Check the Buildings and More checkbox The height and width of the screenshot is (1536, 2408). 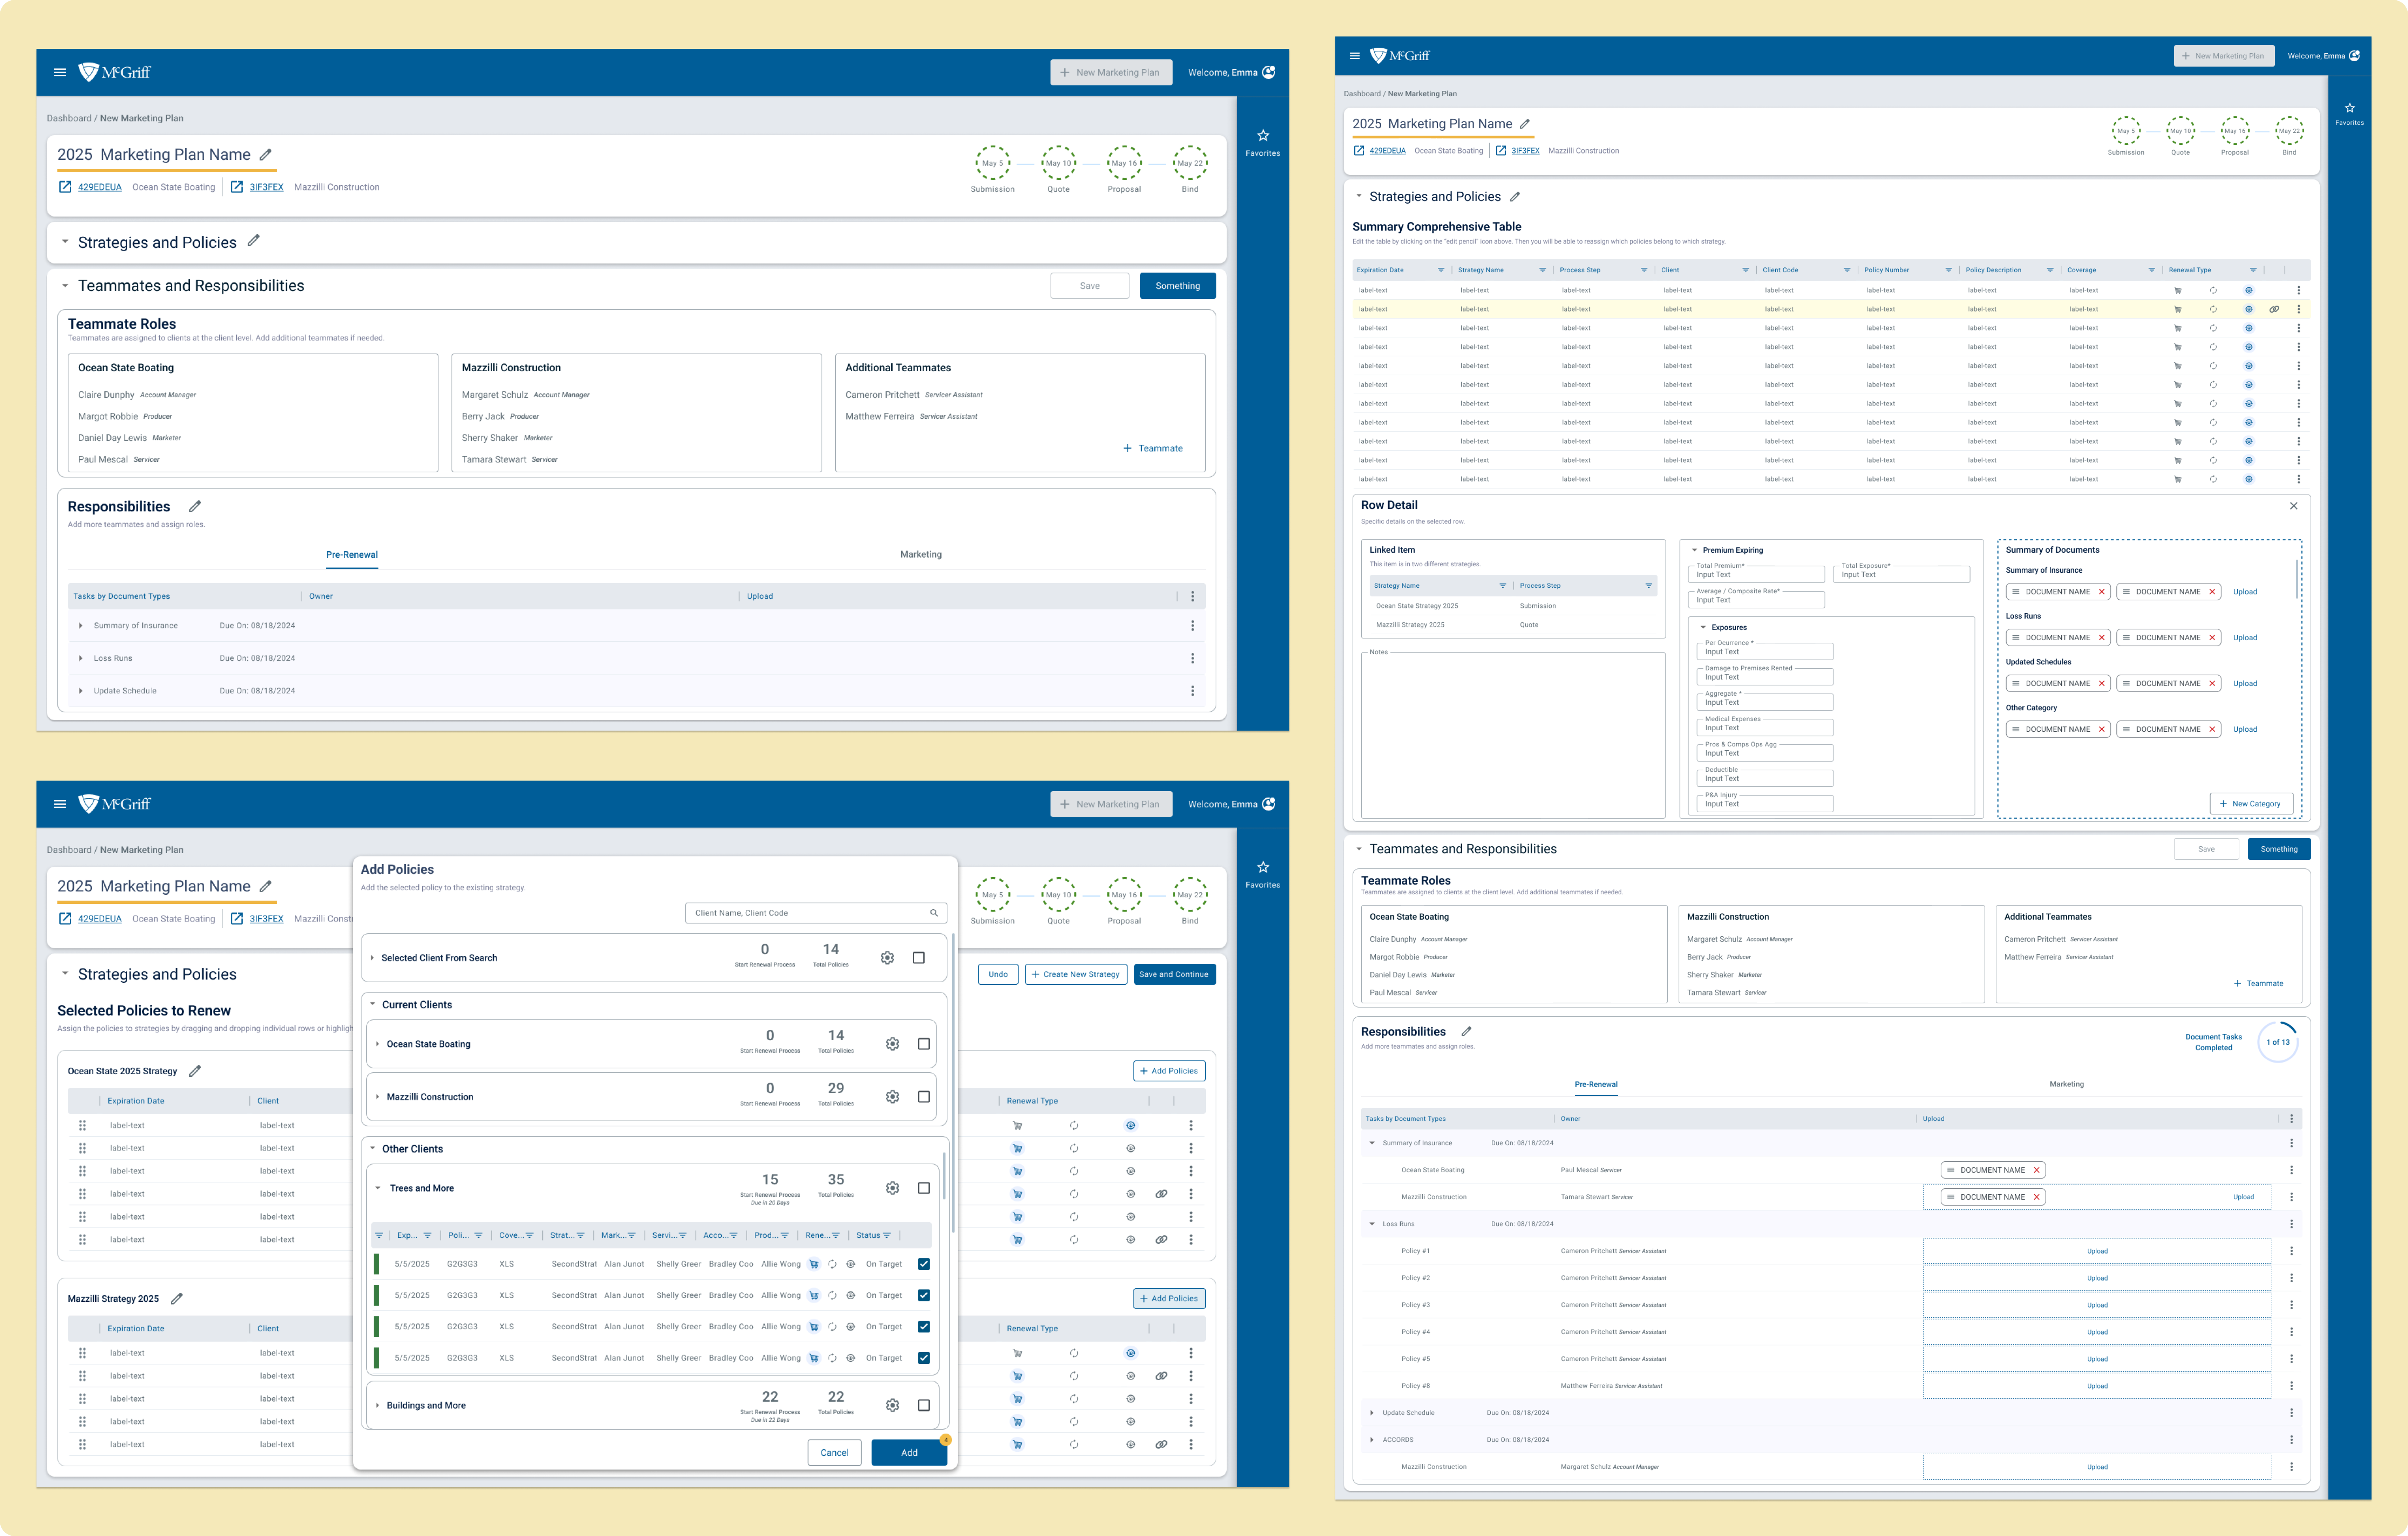click(924, 1405)
